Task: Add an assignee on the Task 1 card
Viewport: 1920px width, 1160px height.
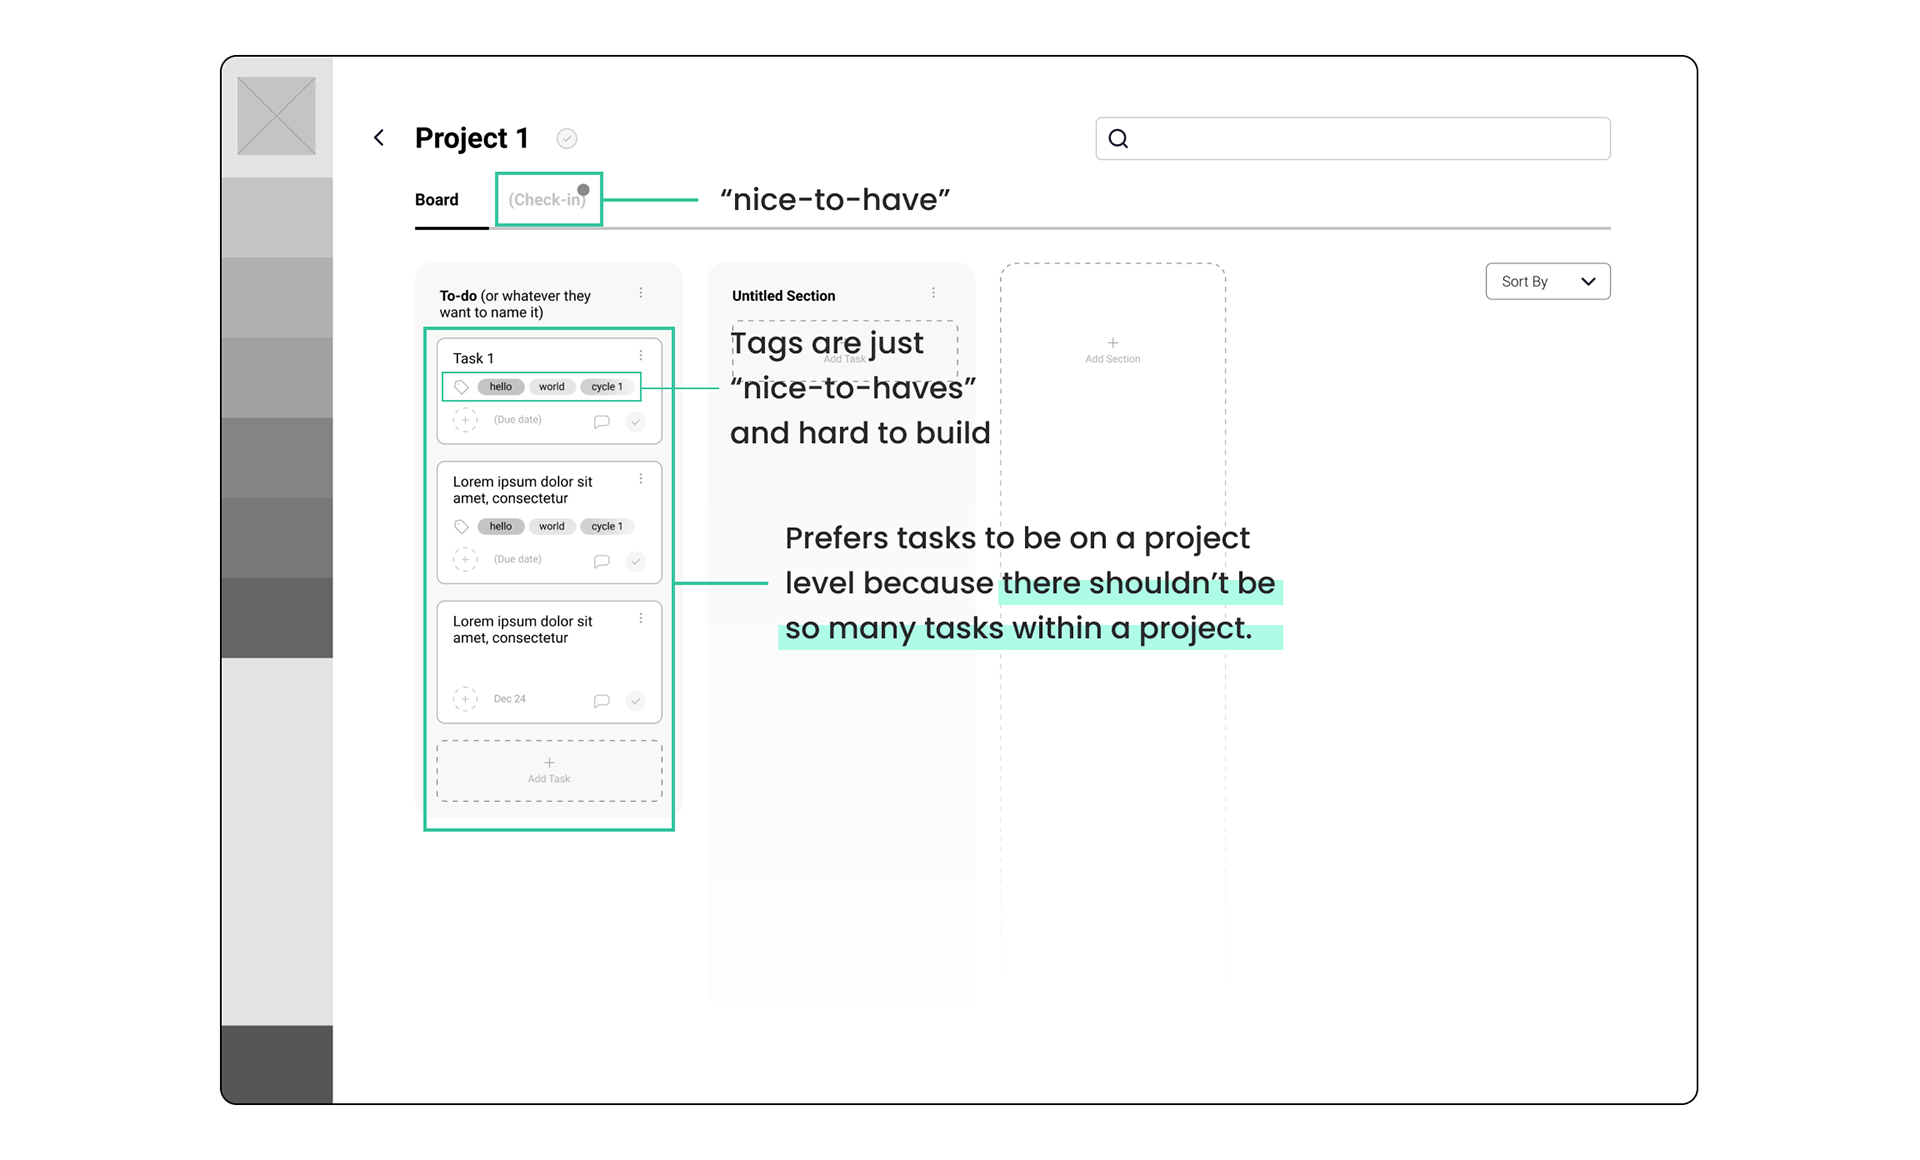Action: 465,420
